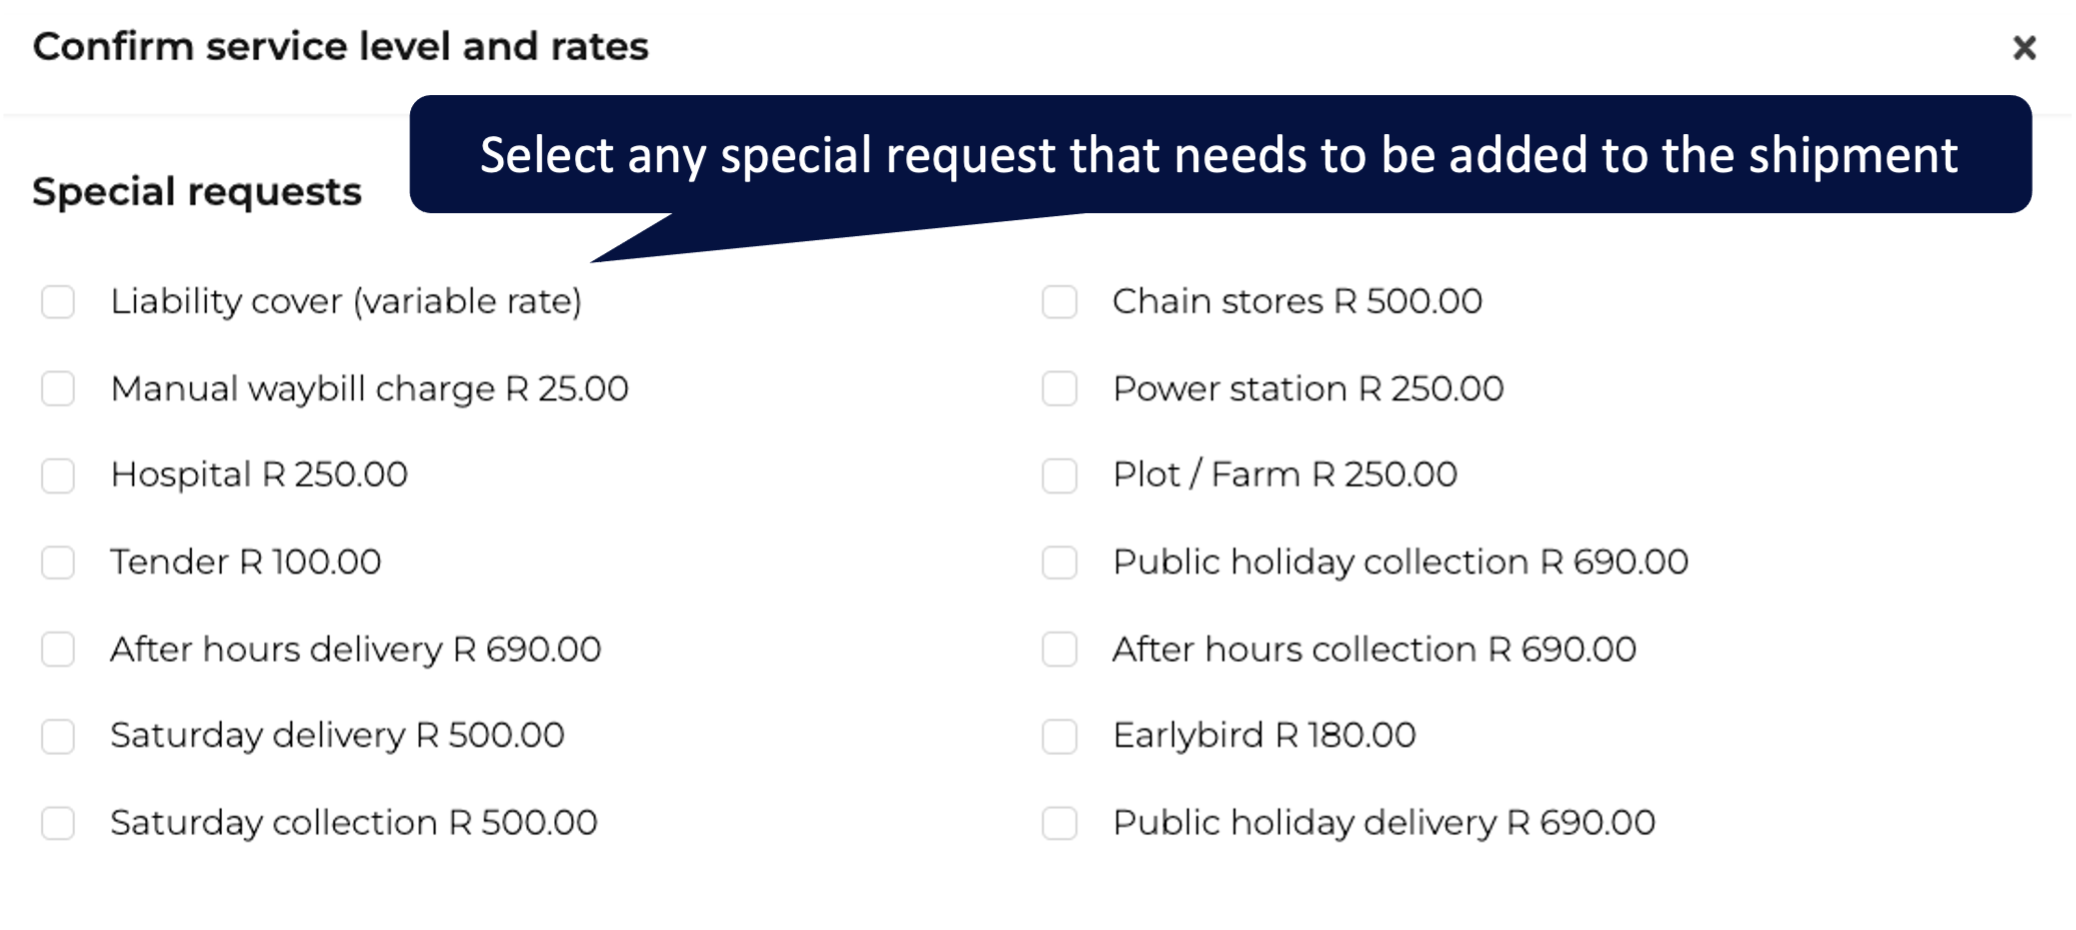Close the Confirm service level dialog
The width and height of the screenshot is (2076, 930).
tap(2024, 47)
